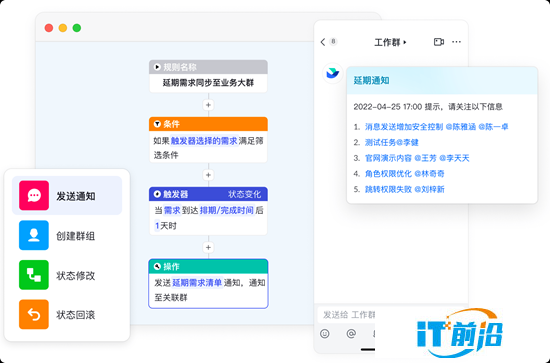Image resolution: width=550 pixels, height=363 pixels.
Task: Open link 消息发送增加安全控制
Action: [x=404, y=127]
